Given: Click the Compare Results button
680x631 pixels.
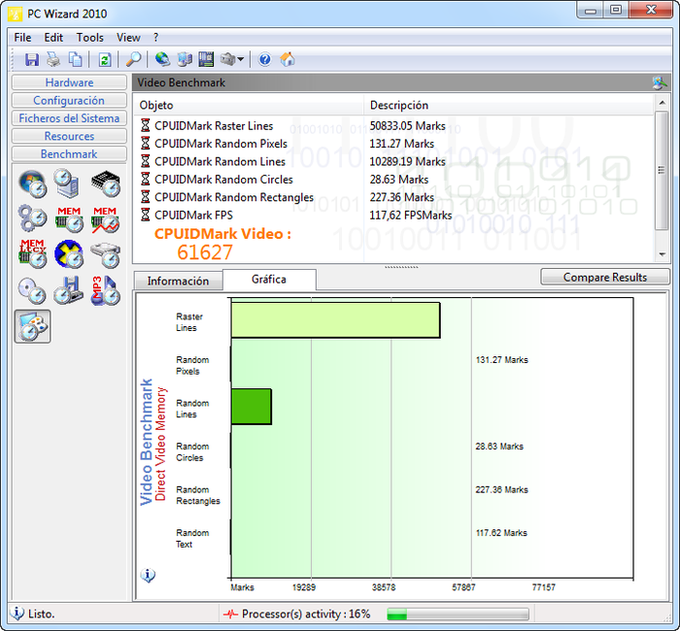Looking at the screenshot, I should 605,277.
